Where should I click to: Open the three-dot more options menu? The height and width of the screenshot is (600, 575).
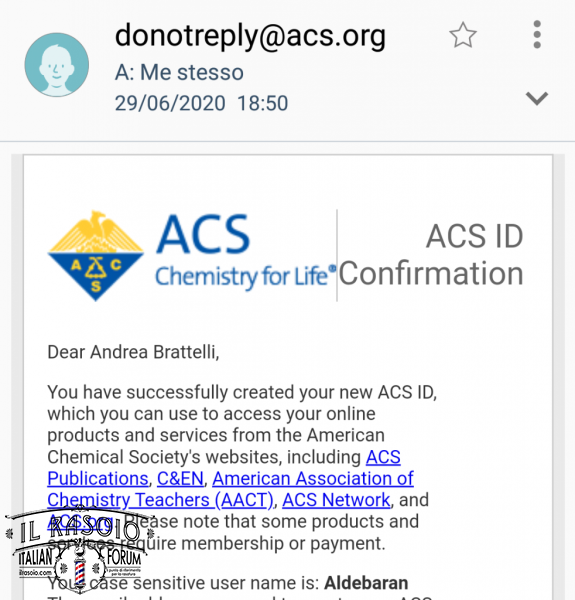(x=537, y=34)
